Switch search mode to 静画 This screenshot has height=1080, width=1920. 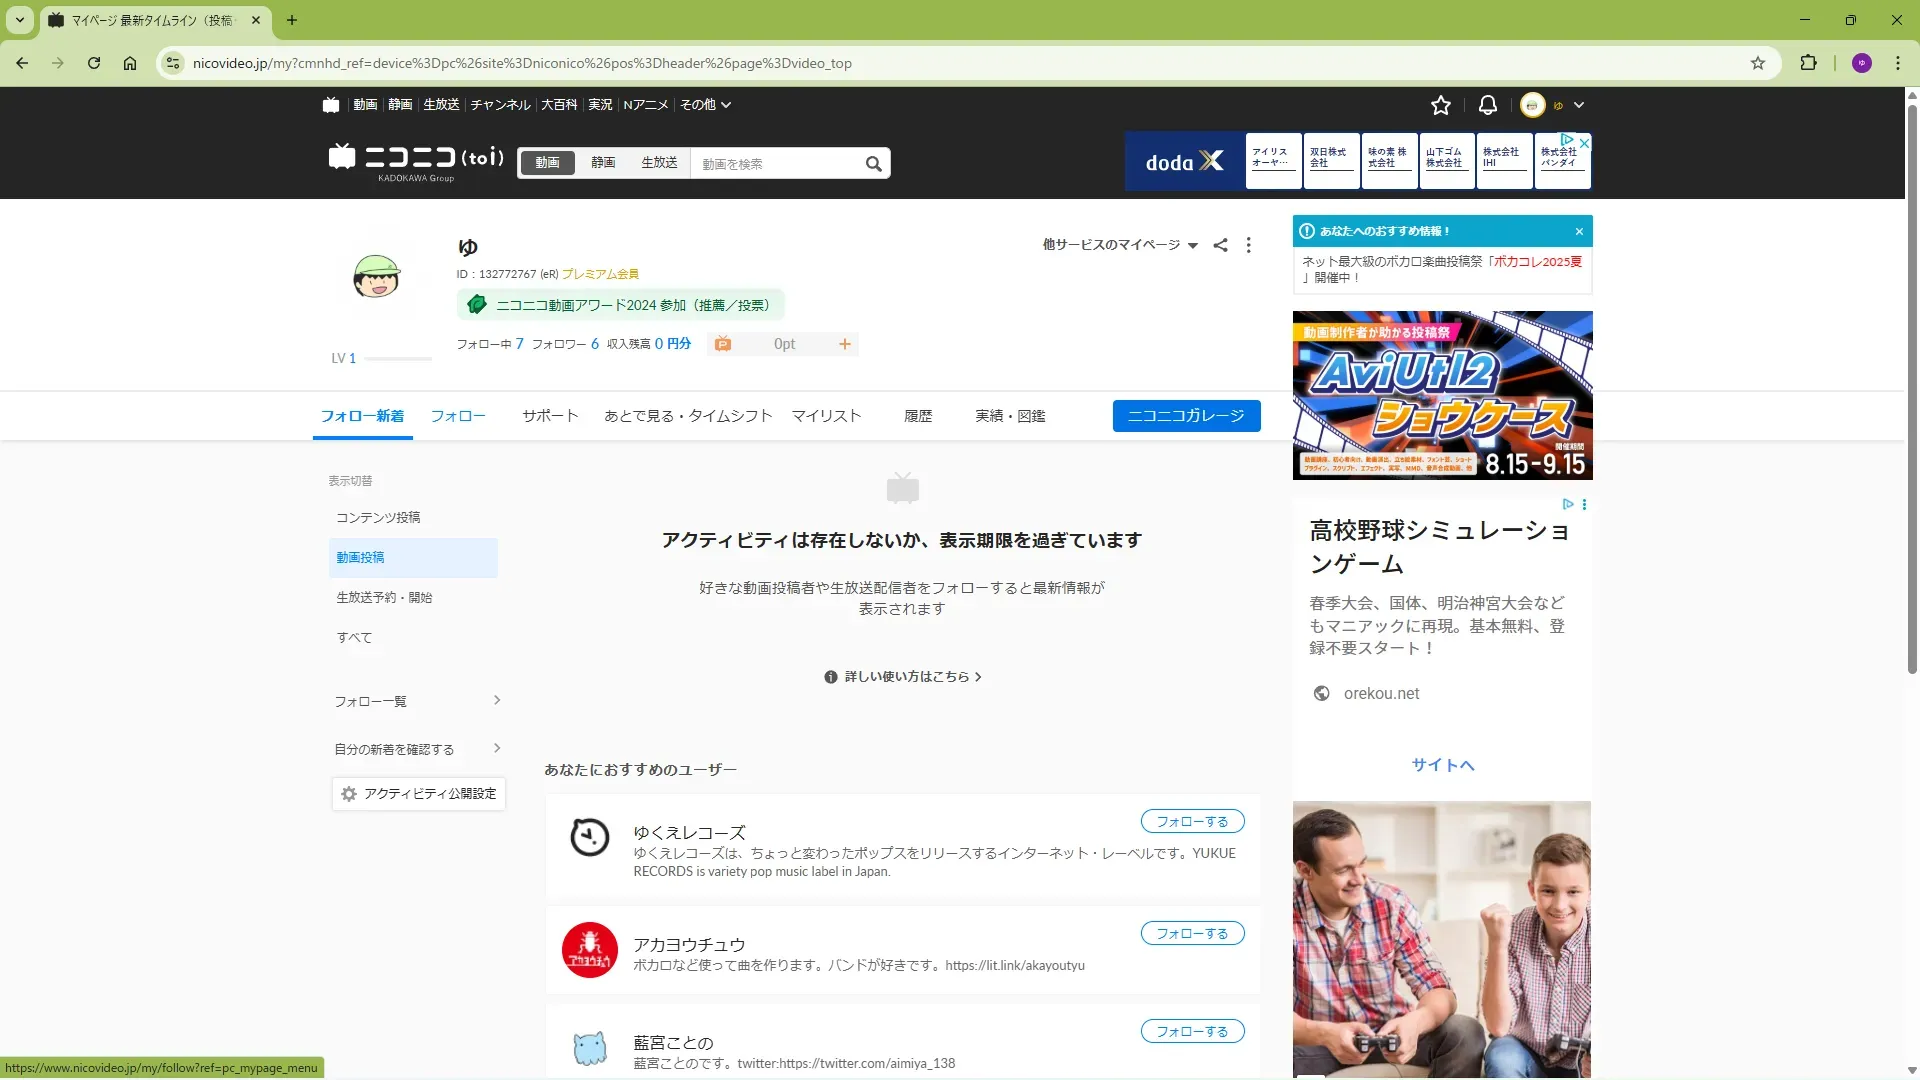[x=603, y=163]
